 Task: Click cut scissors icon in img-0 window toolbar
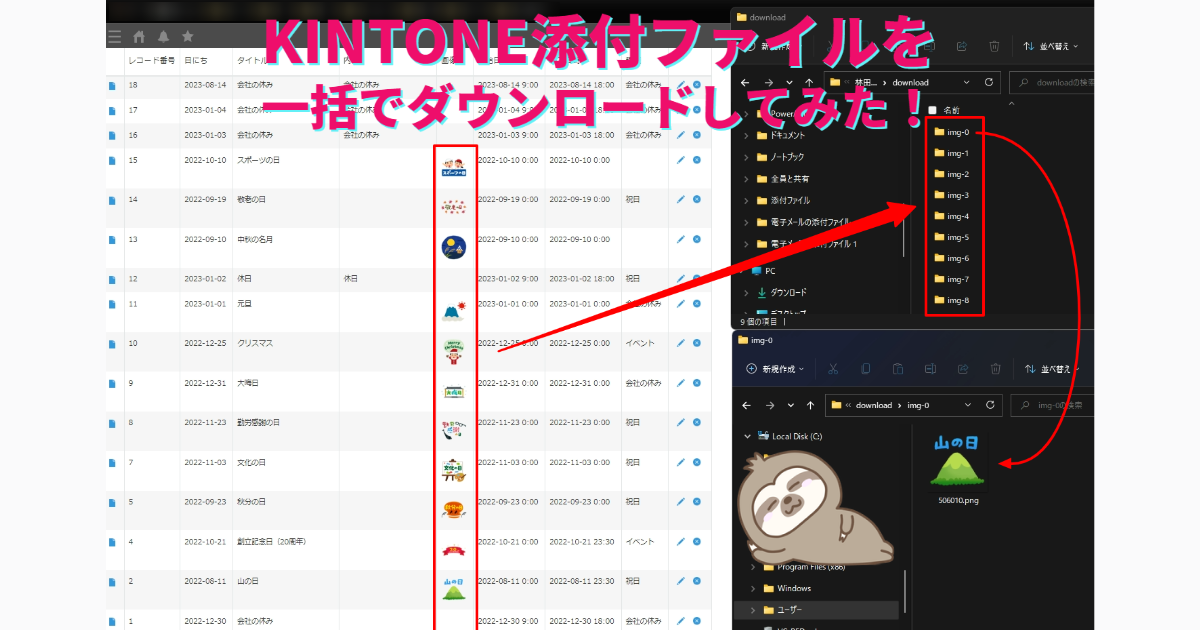click(833, 369)
